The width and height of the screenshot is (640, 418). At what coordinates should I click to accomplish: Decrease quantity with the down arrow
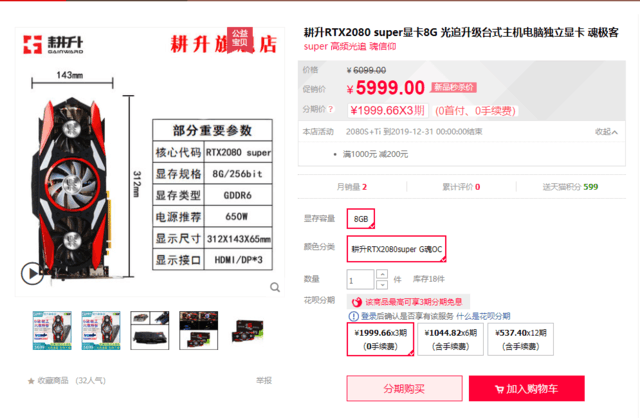(x=382, y=285)
